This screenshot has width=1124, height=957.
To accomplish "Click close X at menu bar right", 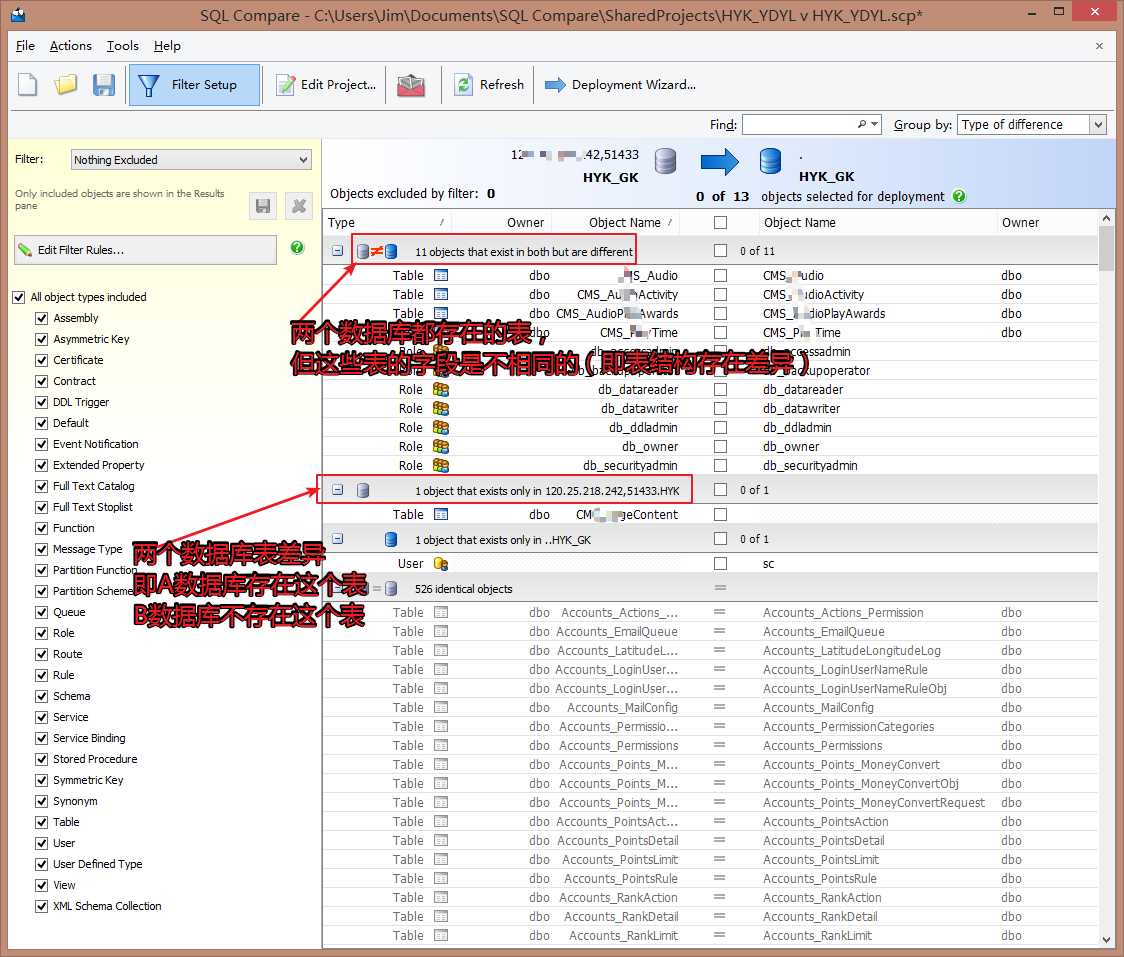I will [x=1099, y=46].
